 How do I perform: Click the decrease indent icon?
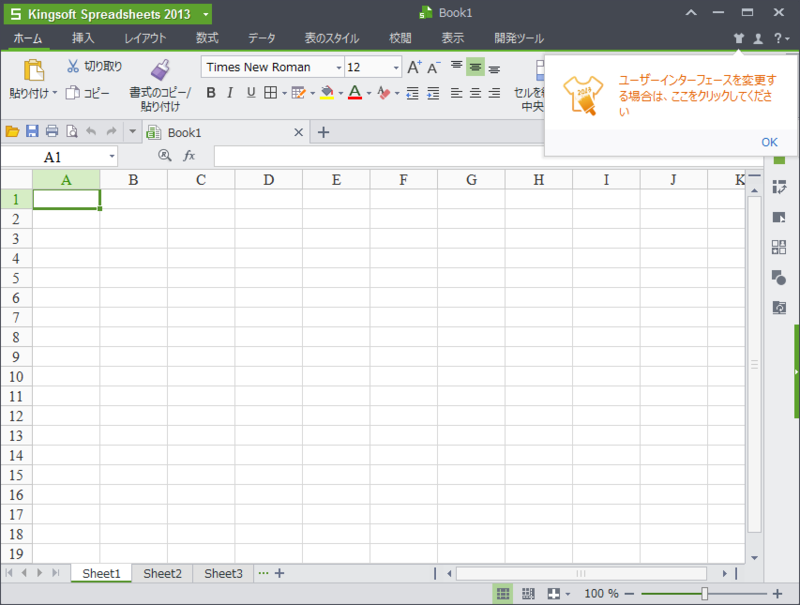click(412, 93)
